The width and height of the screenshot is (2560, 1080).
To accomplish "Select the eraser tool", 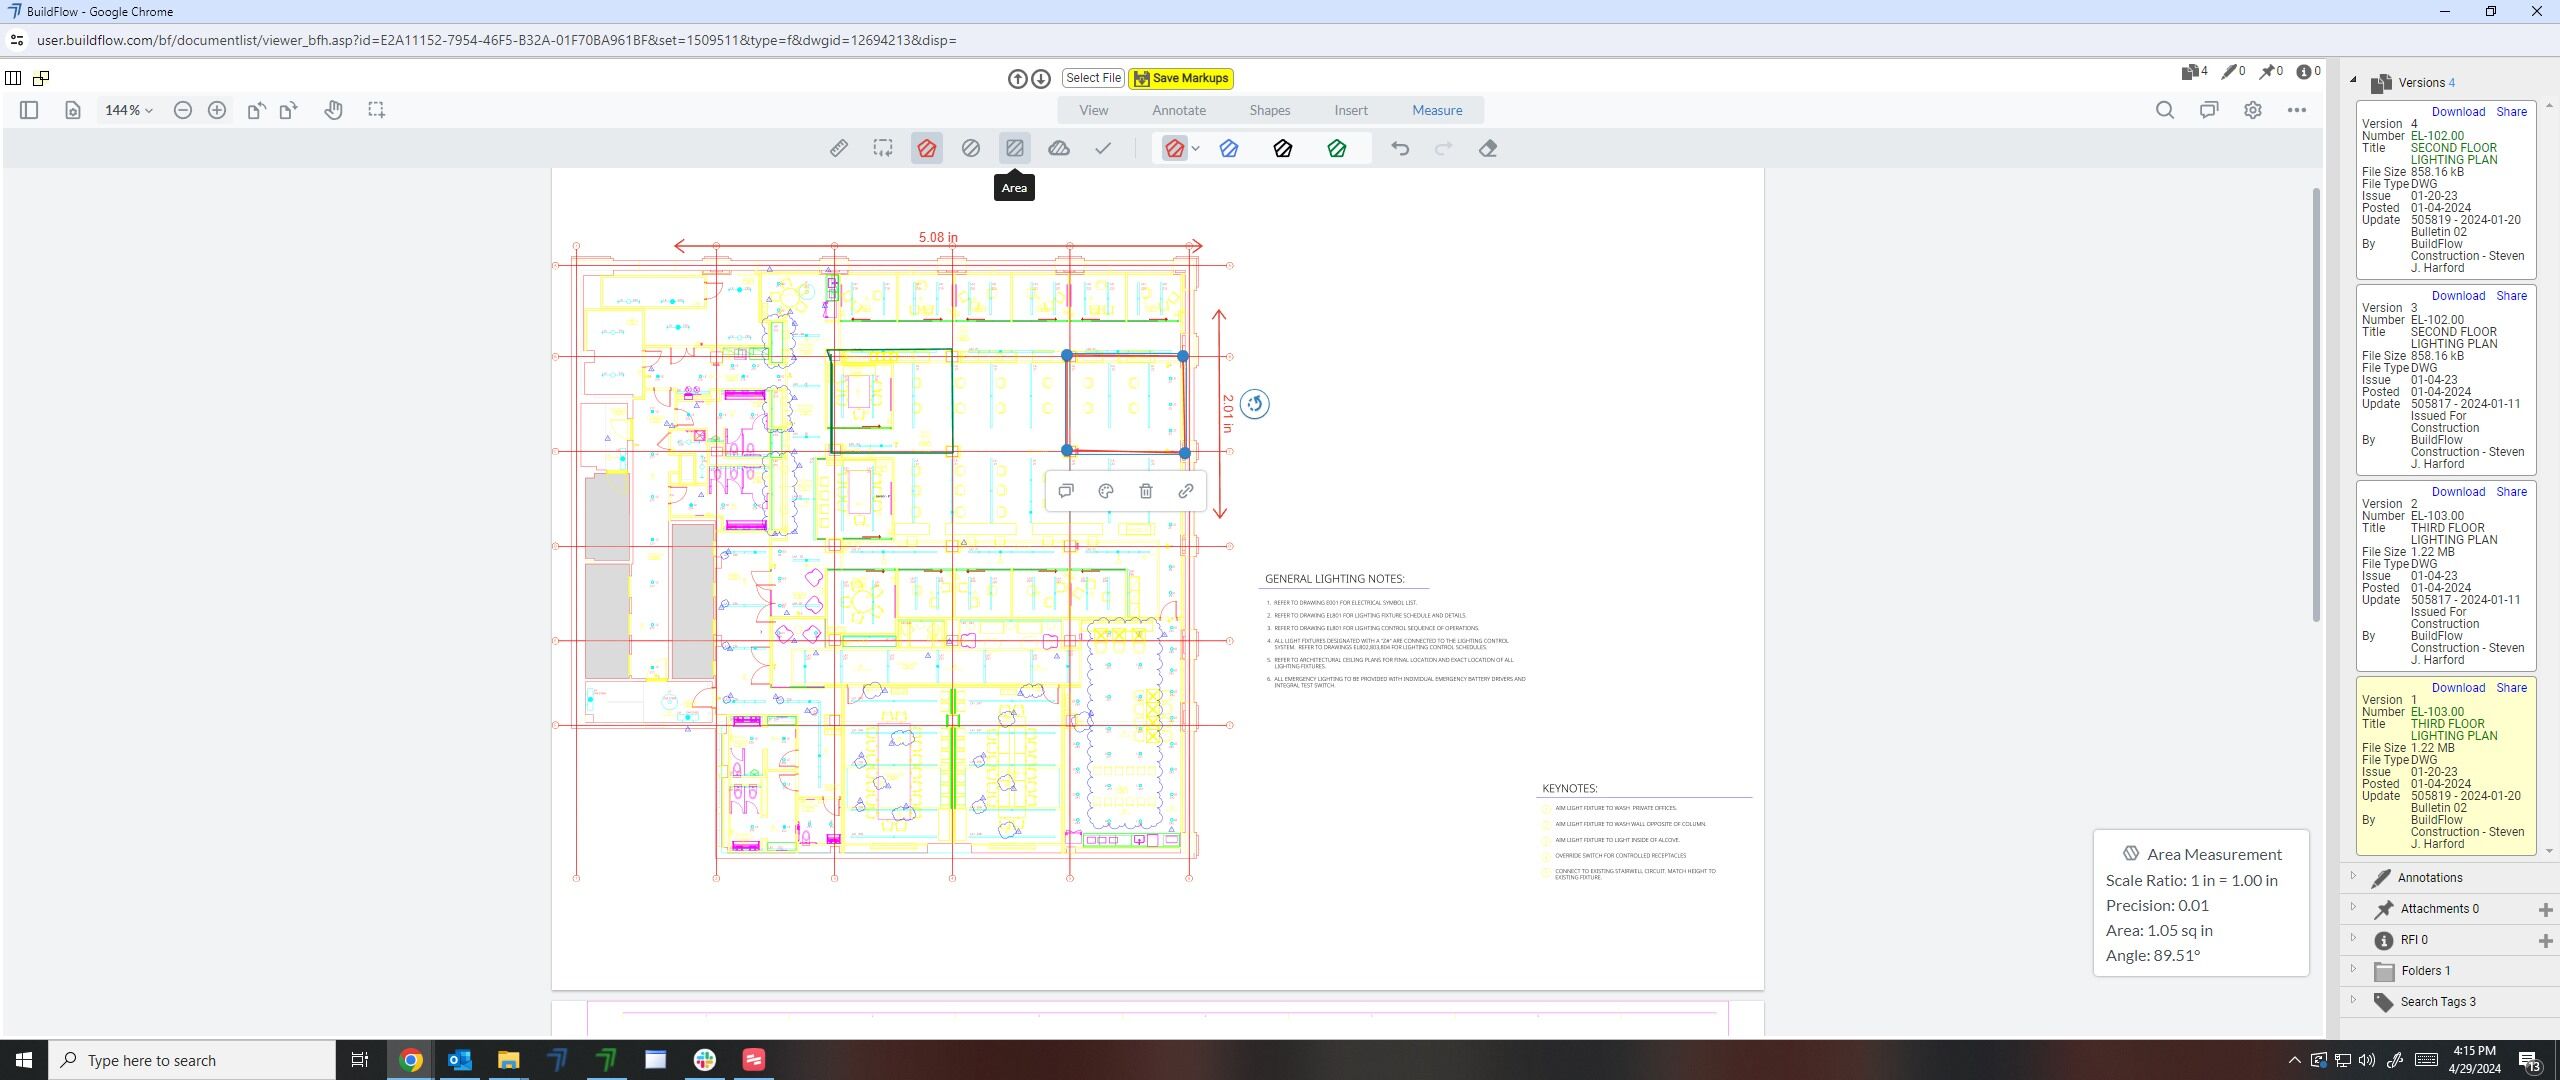I will 1487,148.
